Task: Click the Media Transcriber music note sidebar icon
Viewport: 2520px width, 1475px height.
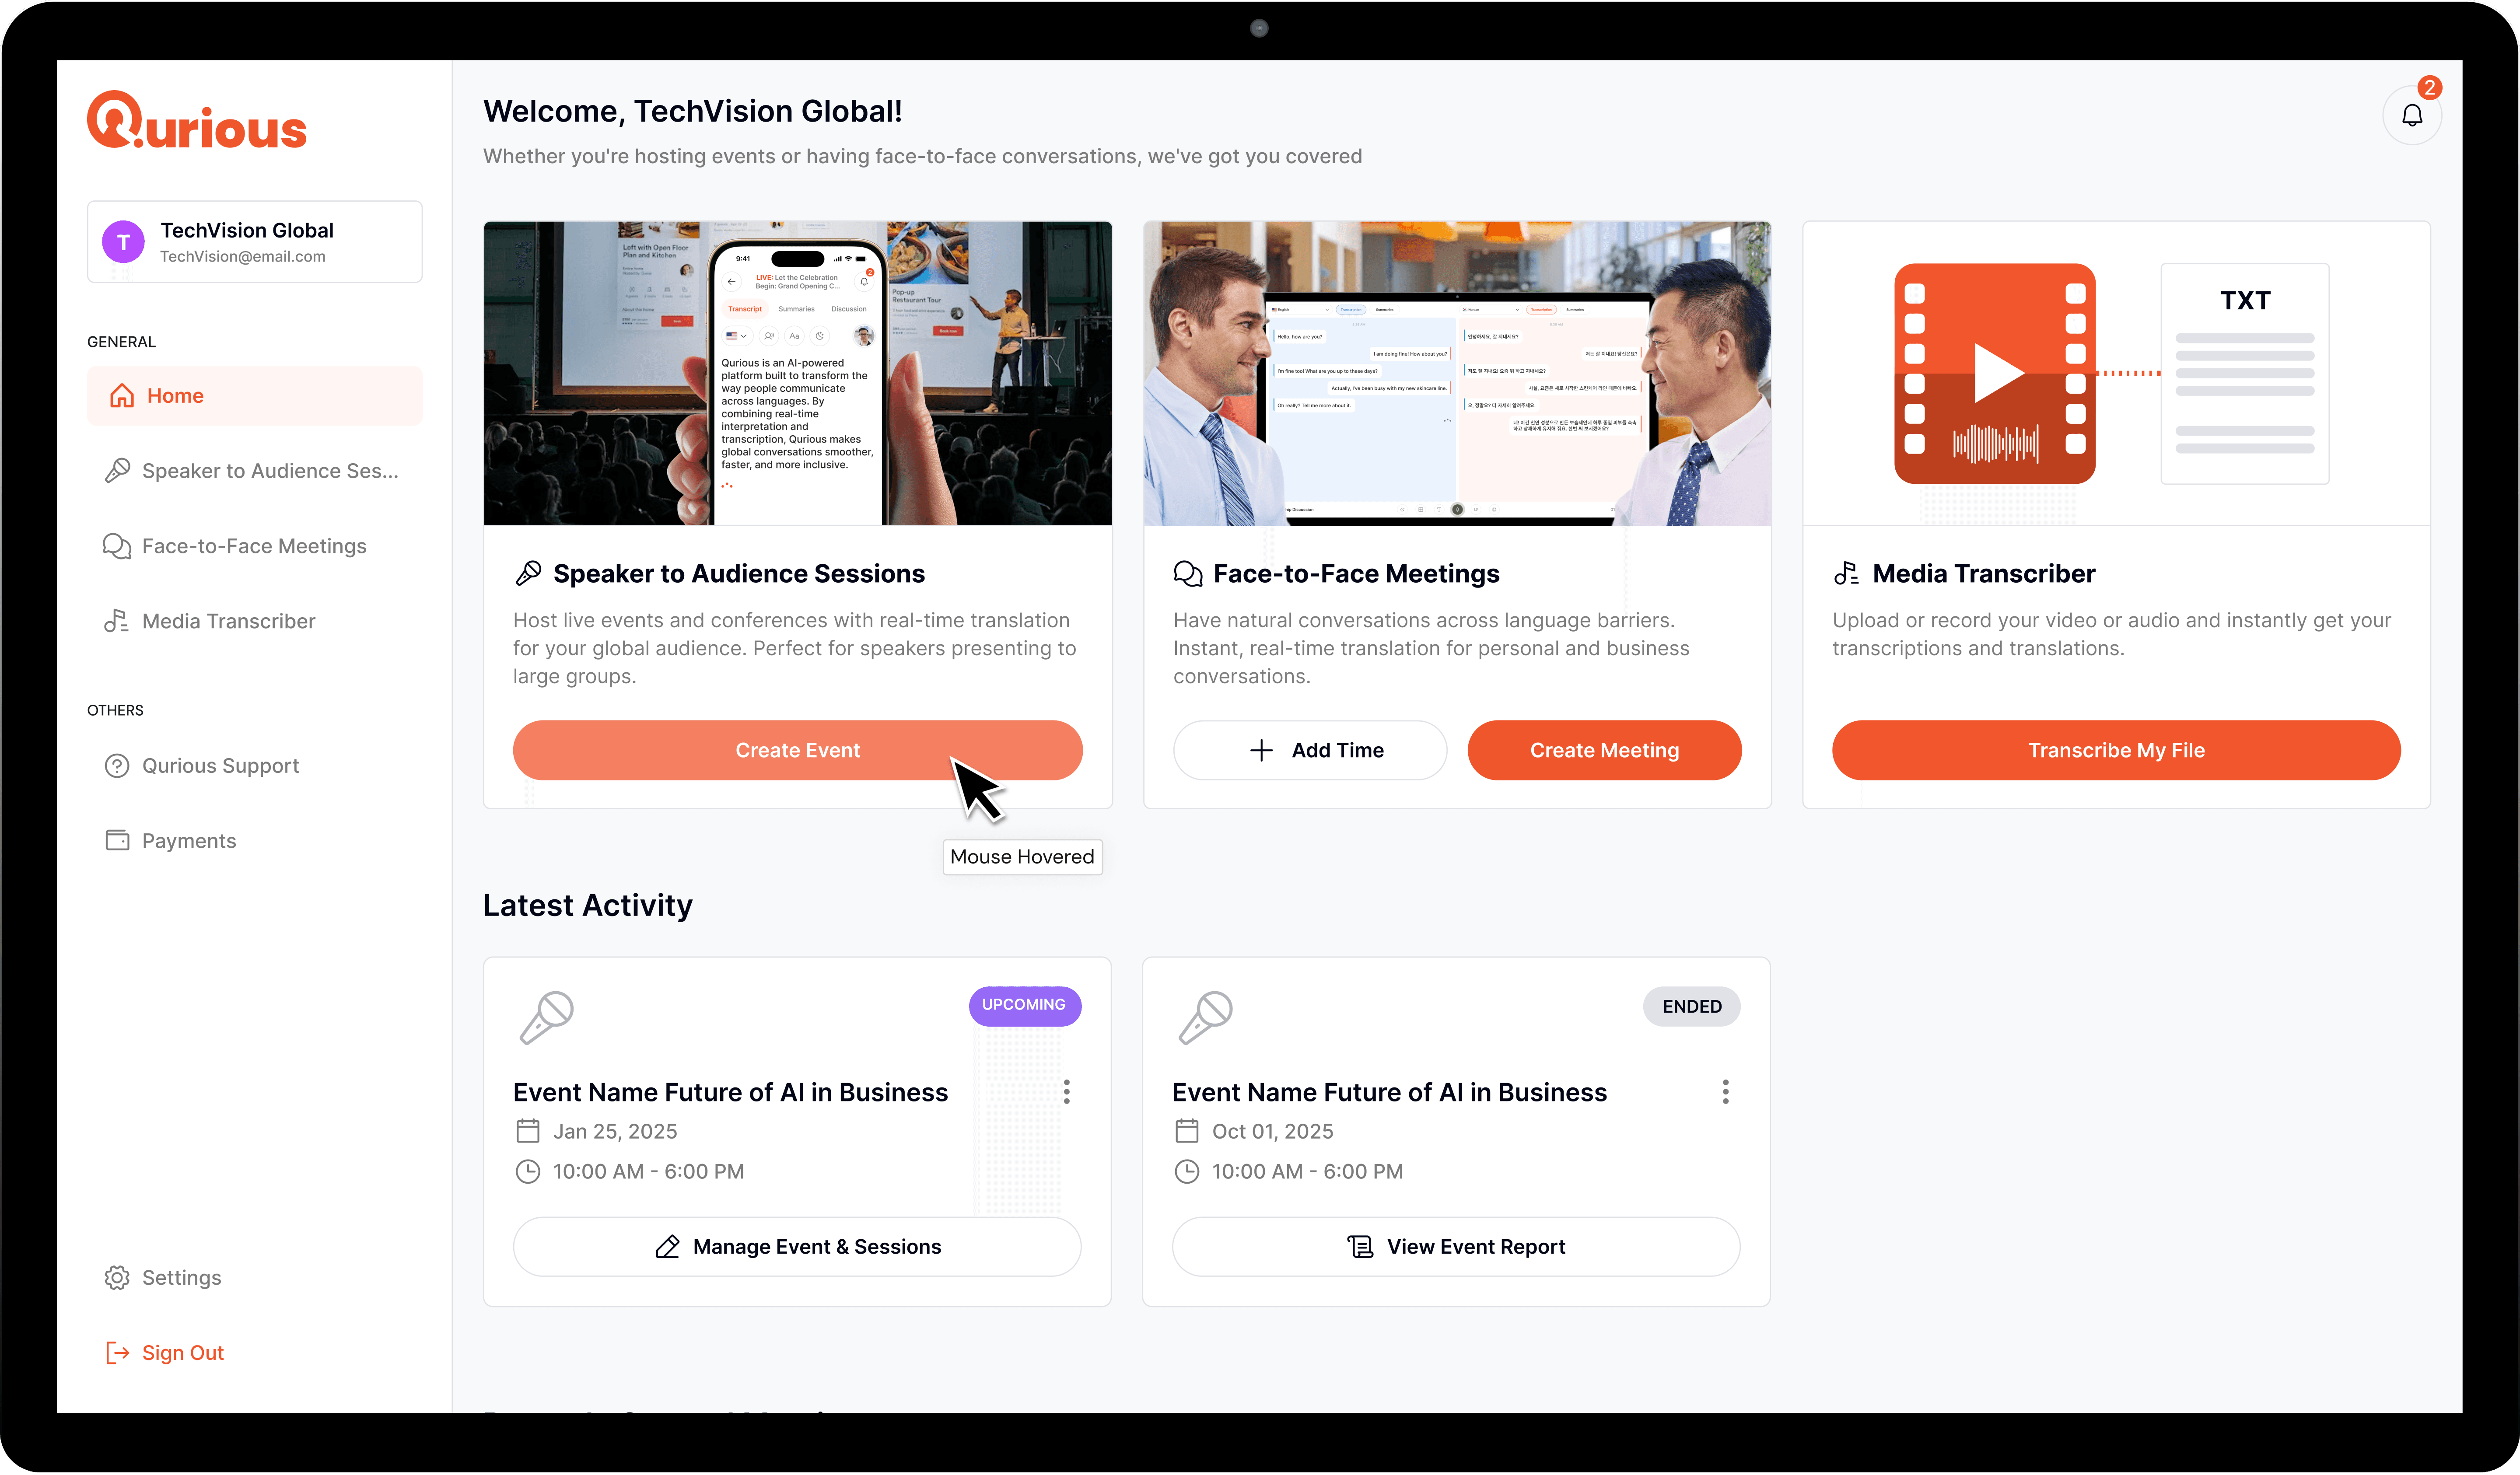Action: [117, 621]
